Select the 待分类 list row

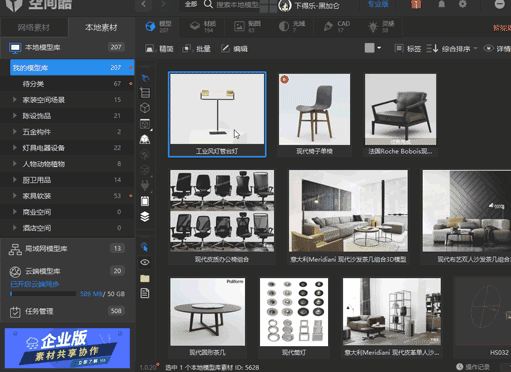pyautogui.click(x=67, y=84)
